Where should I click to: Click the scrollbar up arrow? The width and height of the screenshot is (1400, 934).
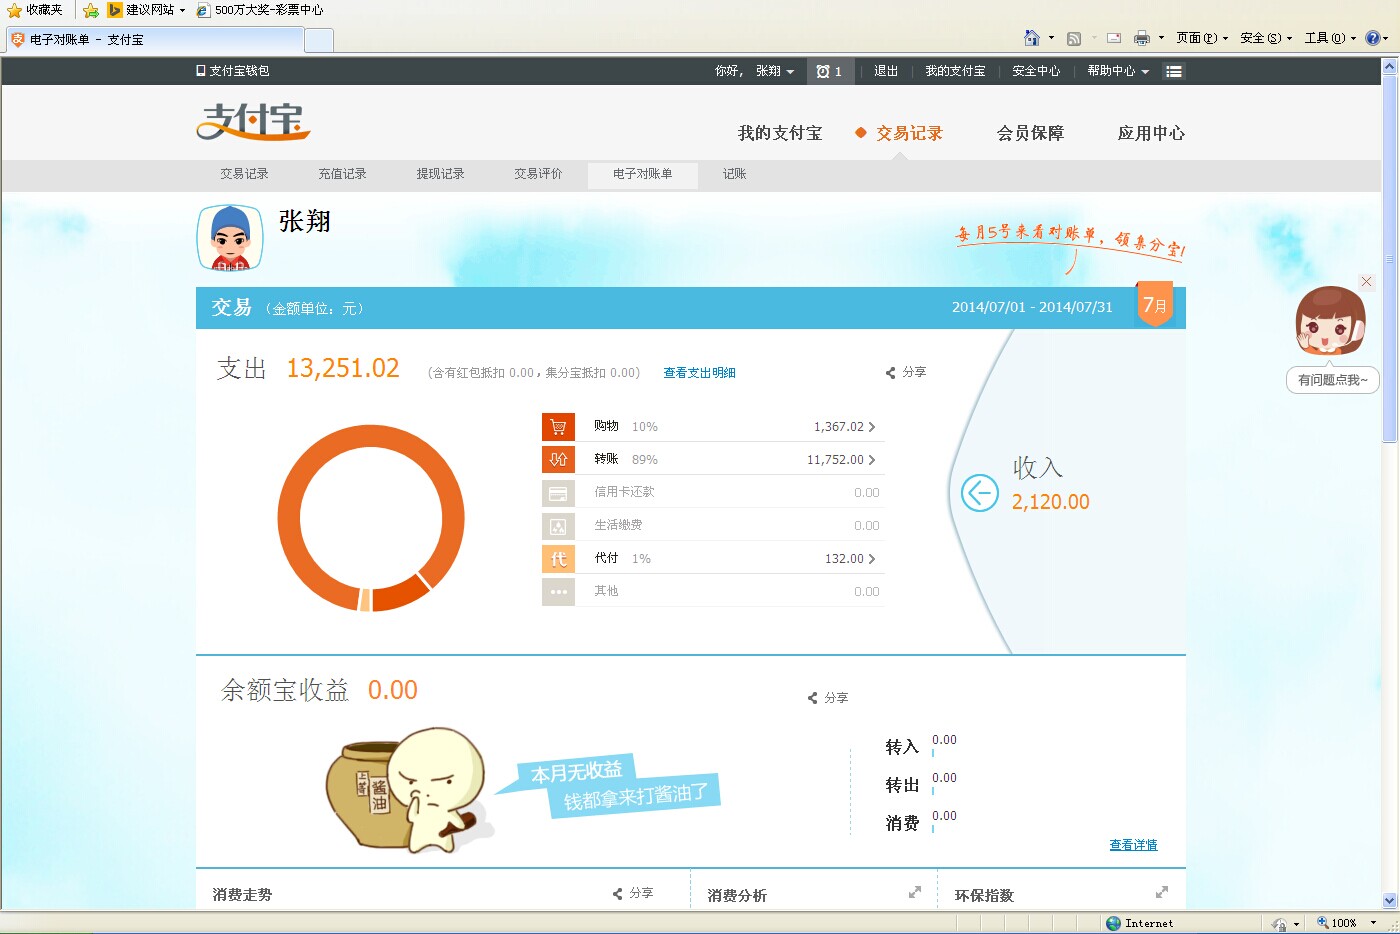coord(1389,67)
